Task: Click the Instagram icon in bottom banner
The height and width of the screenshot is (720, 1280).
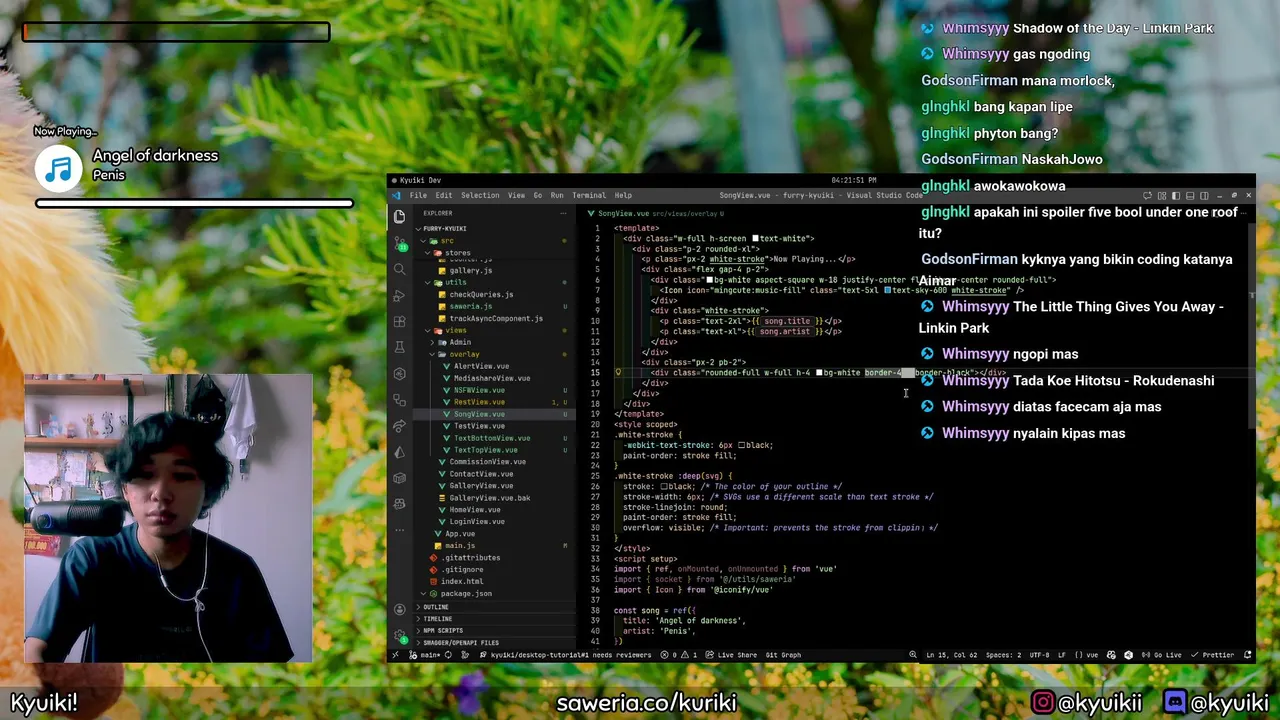Action: click(1042, 703)
